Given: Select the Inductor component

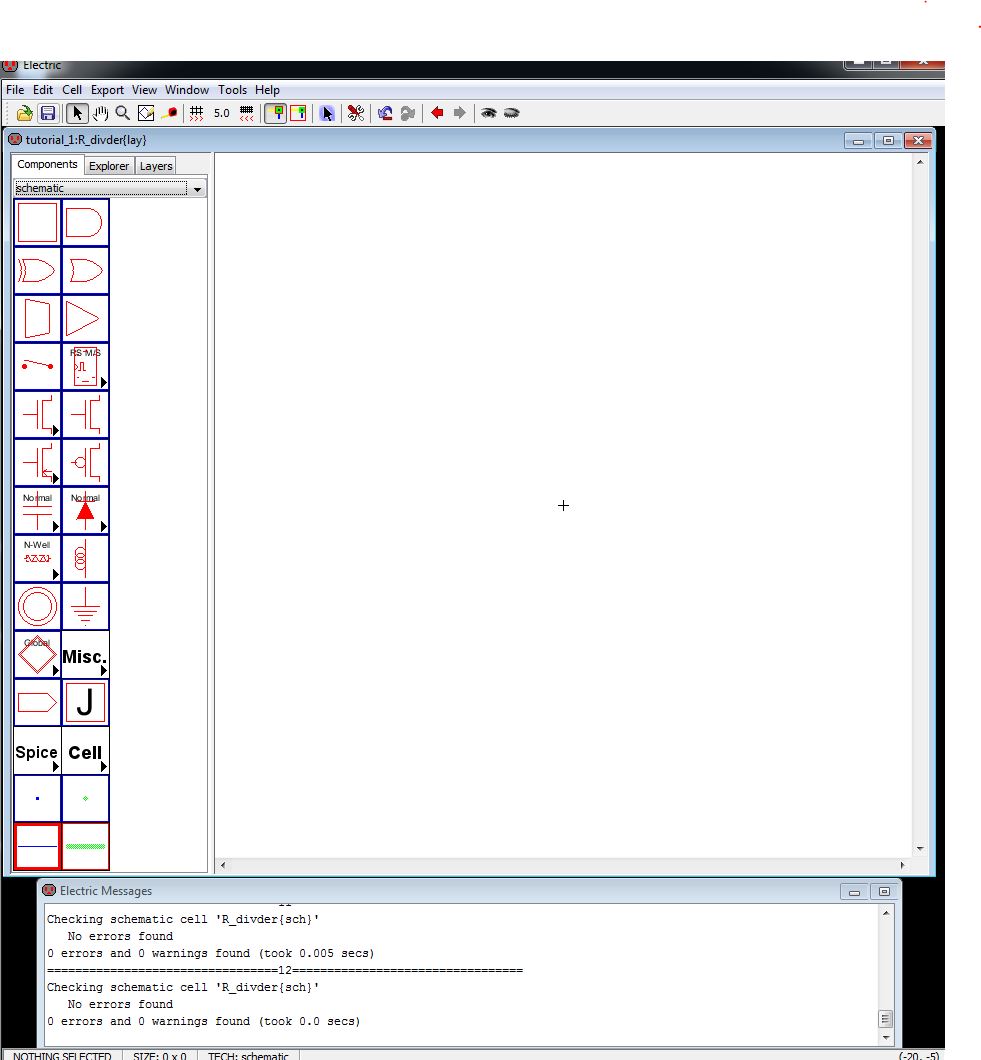Looking at the screenshot, I should pyautogui.click(x=85, y=558).
